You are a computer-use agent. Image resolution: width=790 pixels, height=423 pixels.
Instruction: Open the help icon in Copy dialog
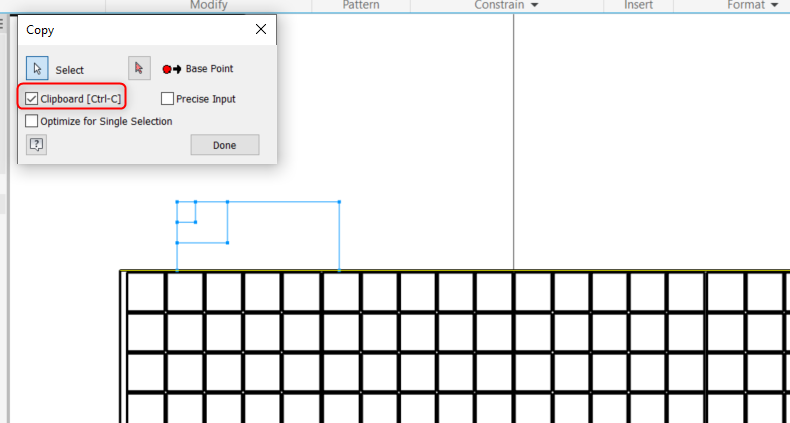(x=36, y=145)
